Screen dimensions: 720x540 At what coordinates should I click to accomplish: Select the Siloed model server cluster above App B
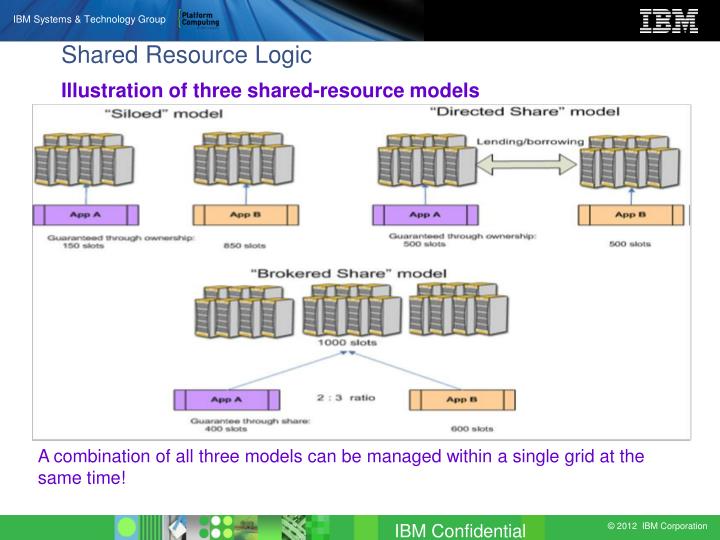click(x=244, y=158)
